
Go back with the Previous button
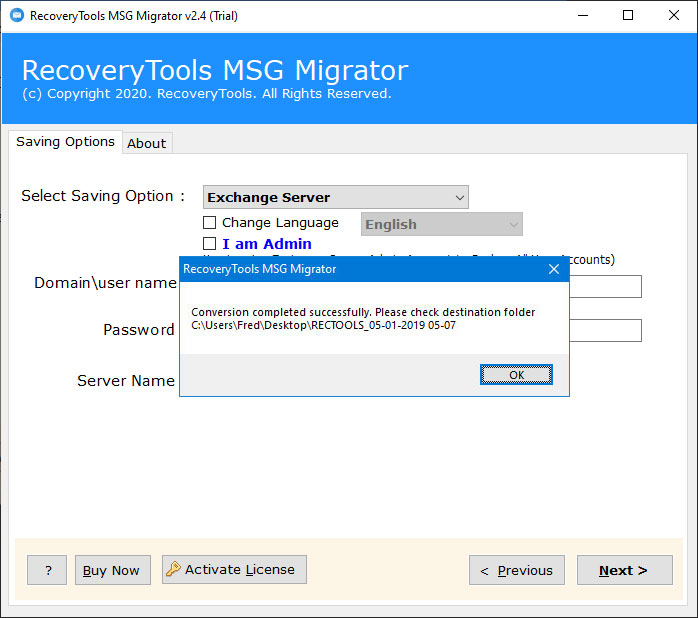point(517,570)
